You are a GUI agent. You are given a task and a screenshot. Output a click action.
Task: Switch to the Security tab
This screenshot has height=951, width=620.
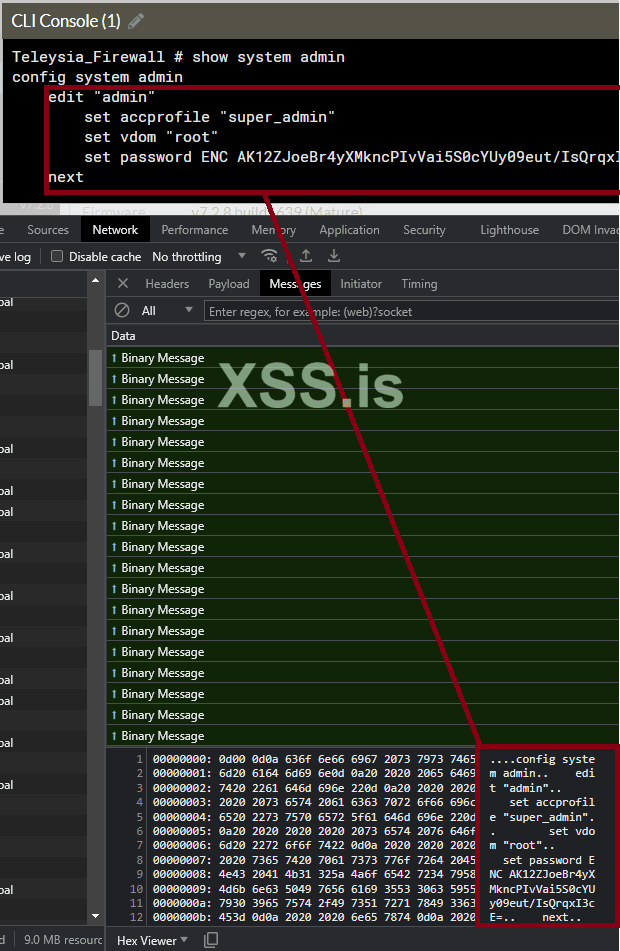coord(424,230)
